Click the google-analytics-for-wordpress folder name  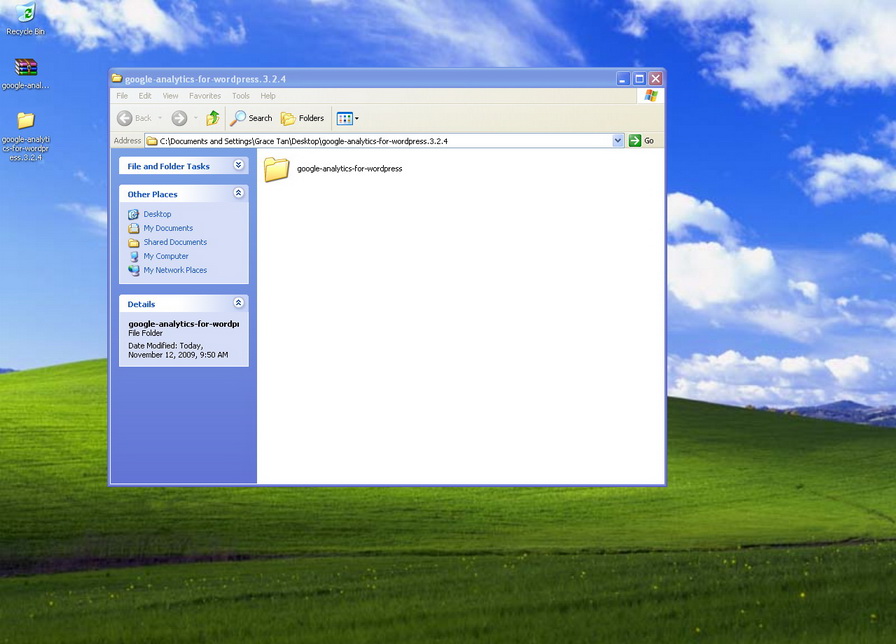point(350,169)
